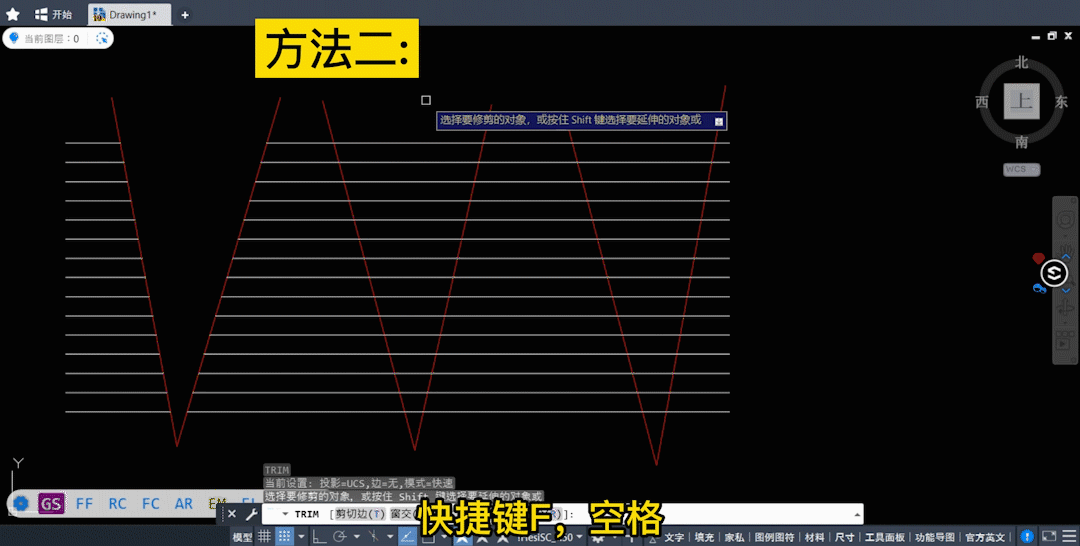Screen dimensions: 1080x546
Task: Expand command line history arrow at right end
Action: point(857,514)
